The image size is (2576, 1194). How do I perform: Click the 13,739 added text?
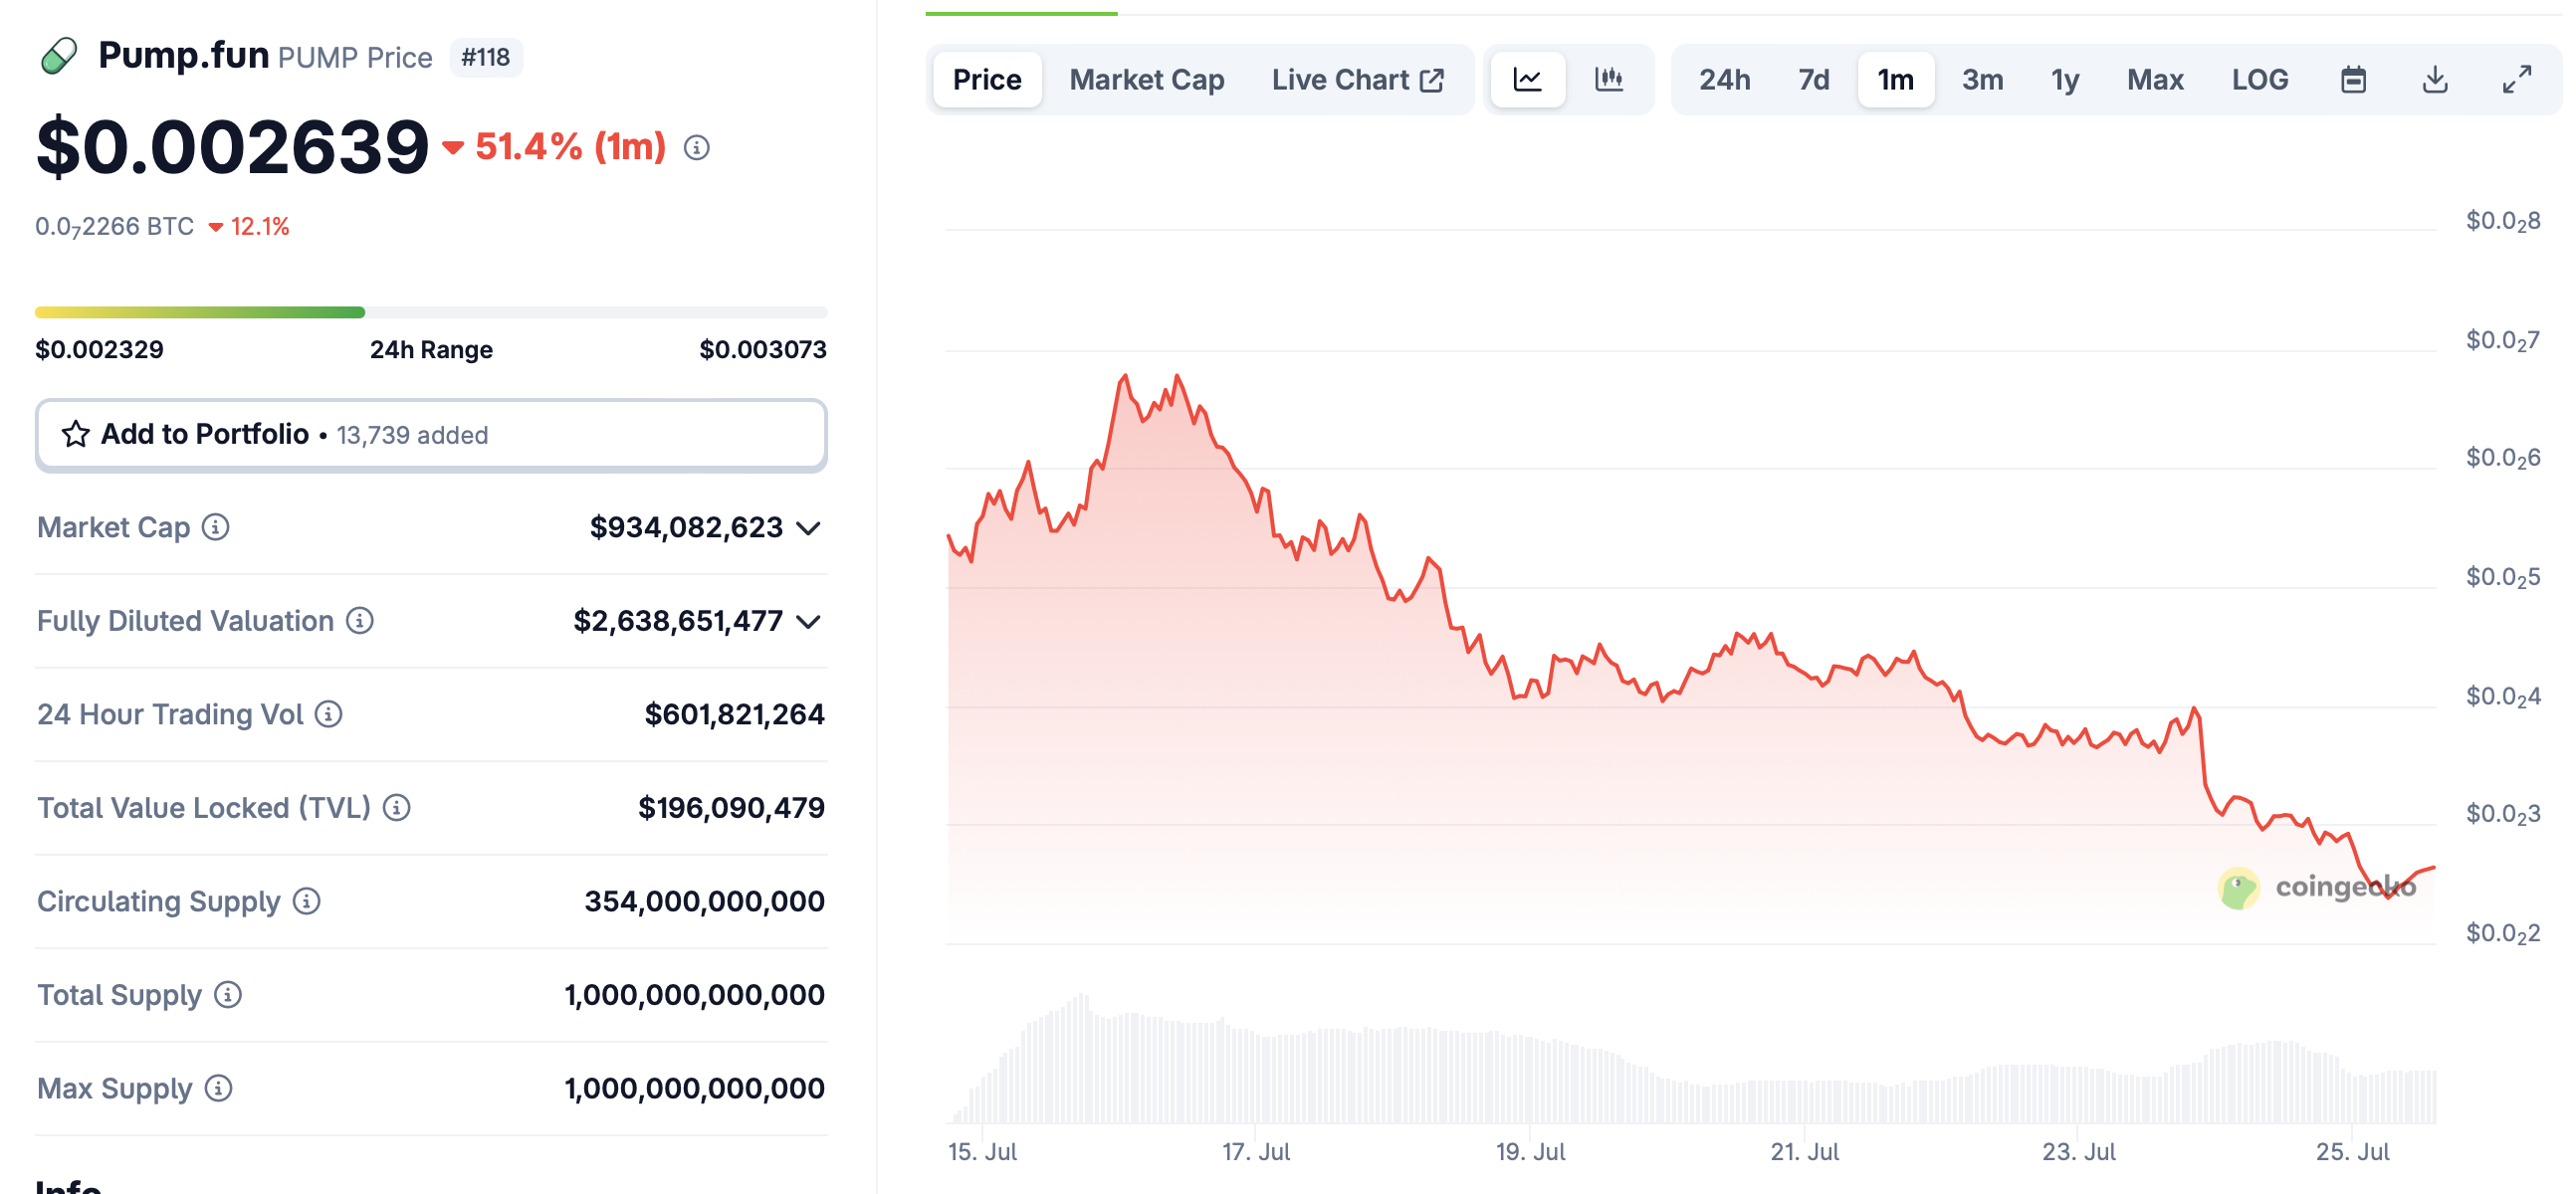coord(412,435)
